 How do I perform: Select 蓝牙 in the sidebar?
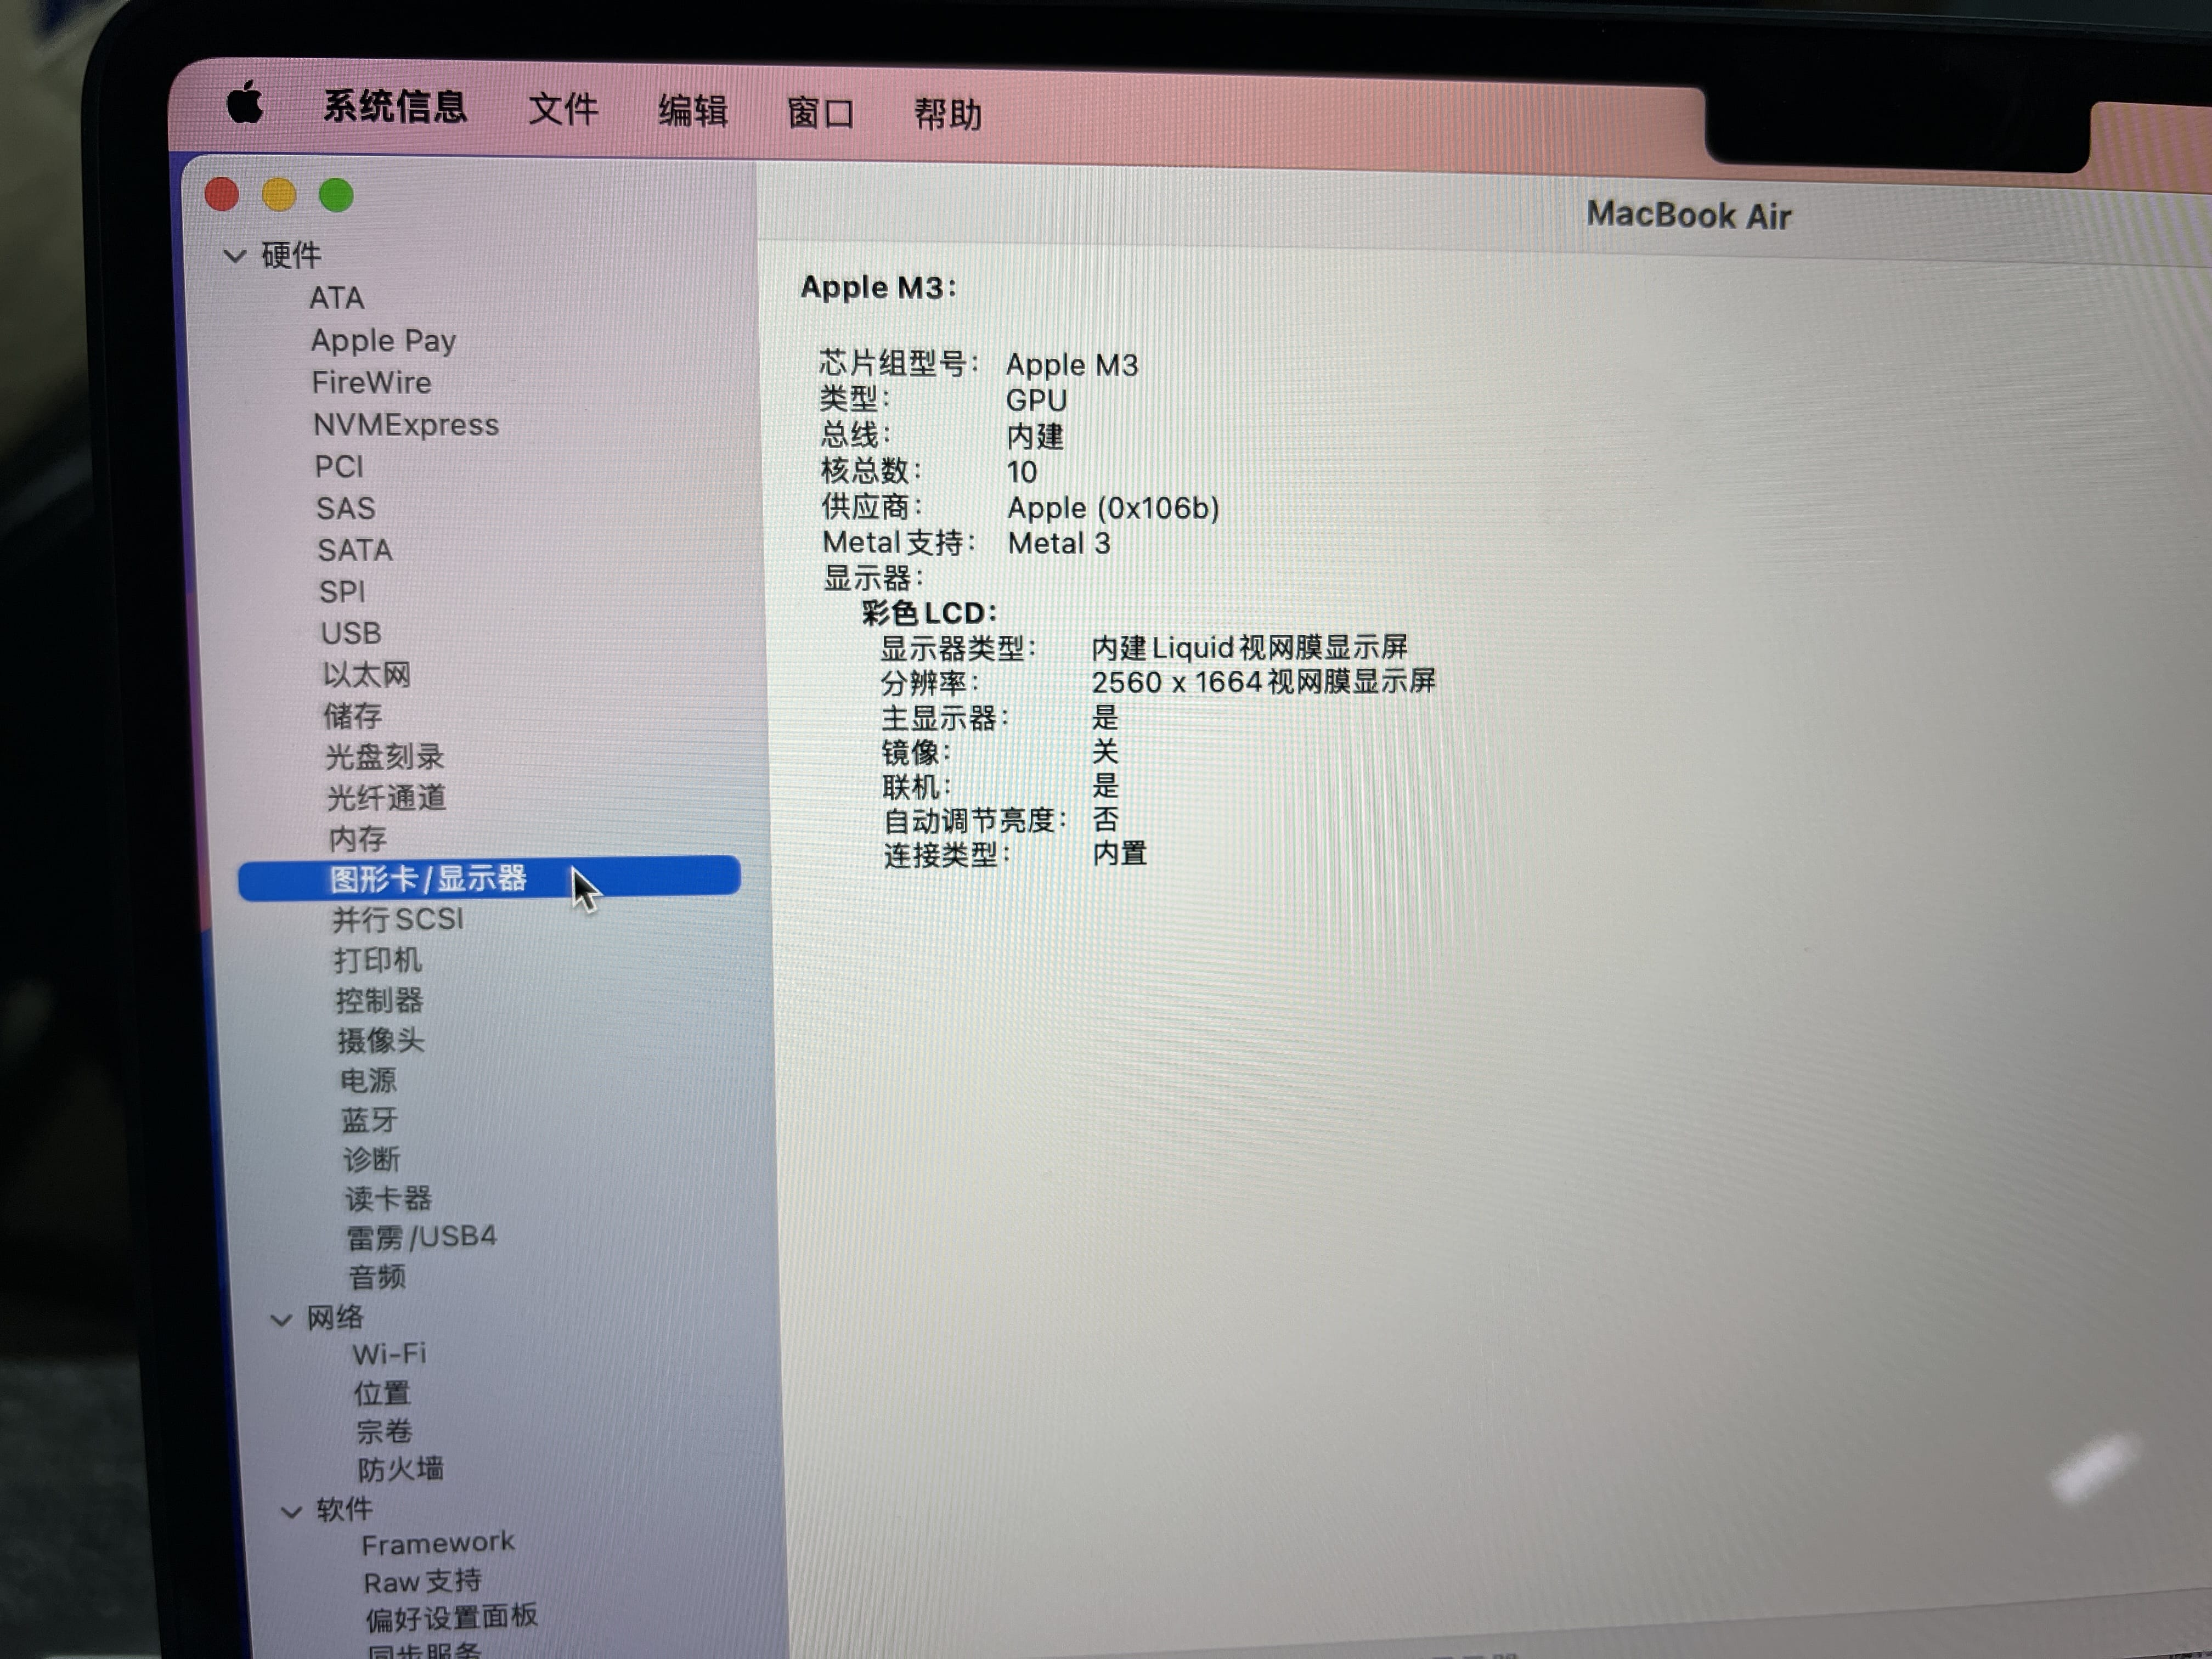370,1120
